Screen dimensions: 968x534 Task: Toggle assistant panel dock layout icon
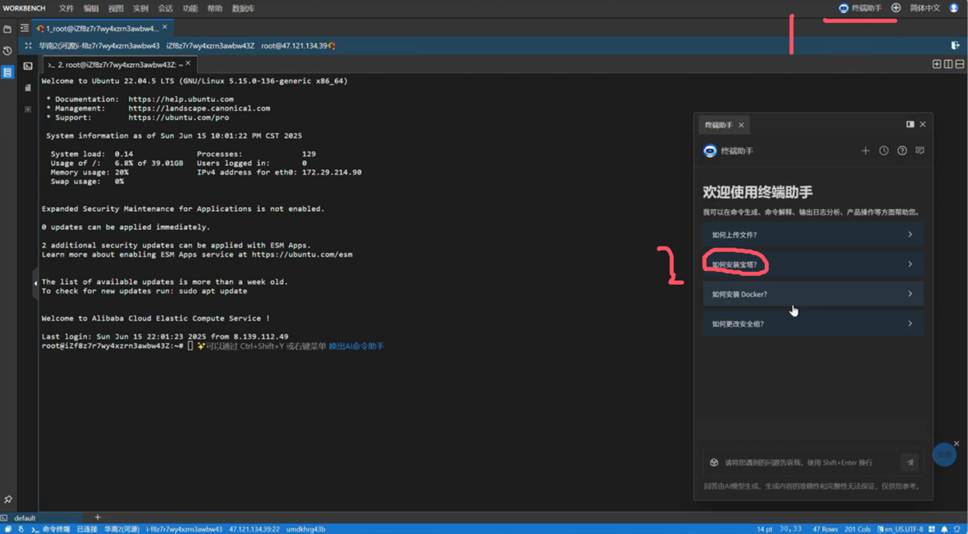tap(910, 125)
